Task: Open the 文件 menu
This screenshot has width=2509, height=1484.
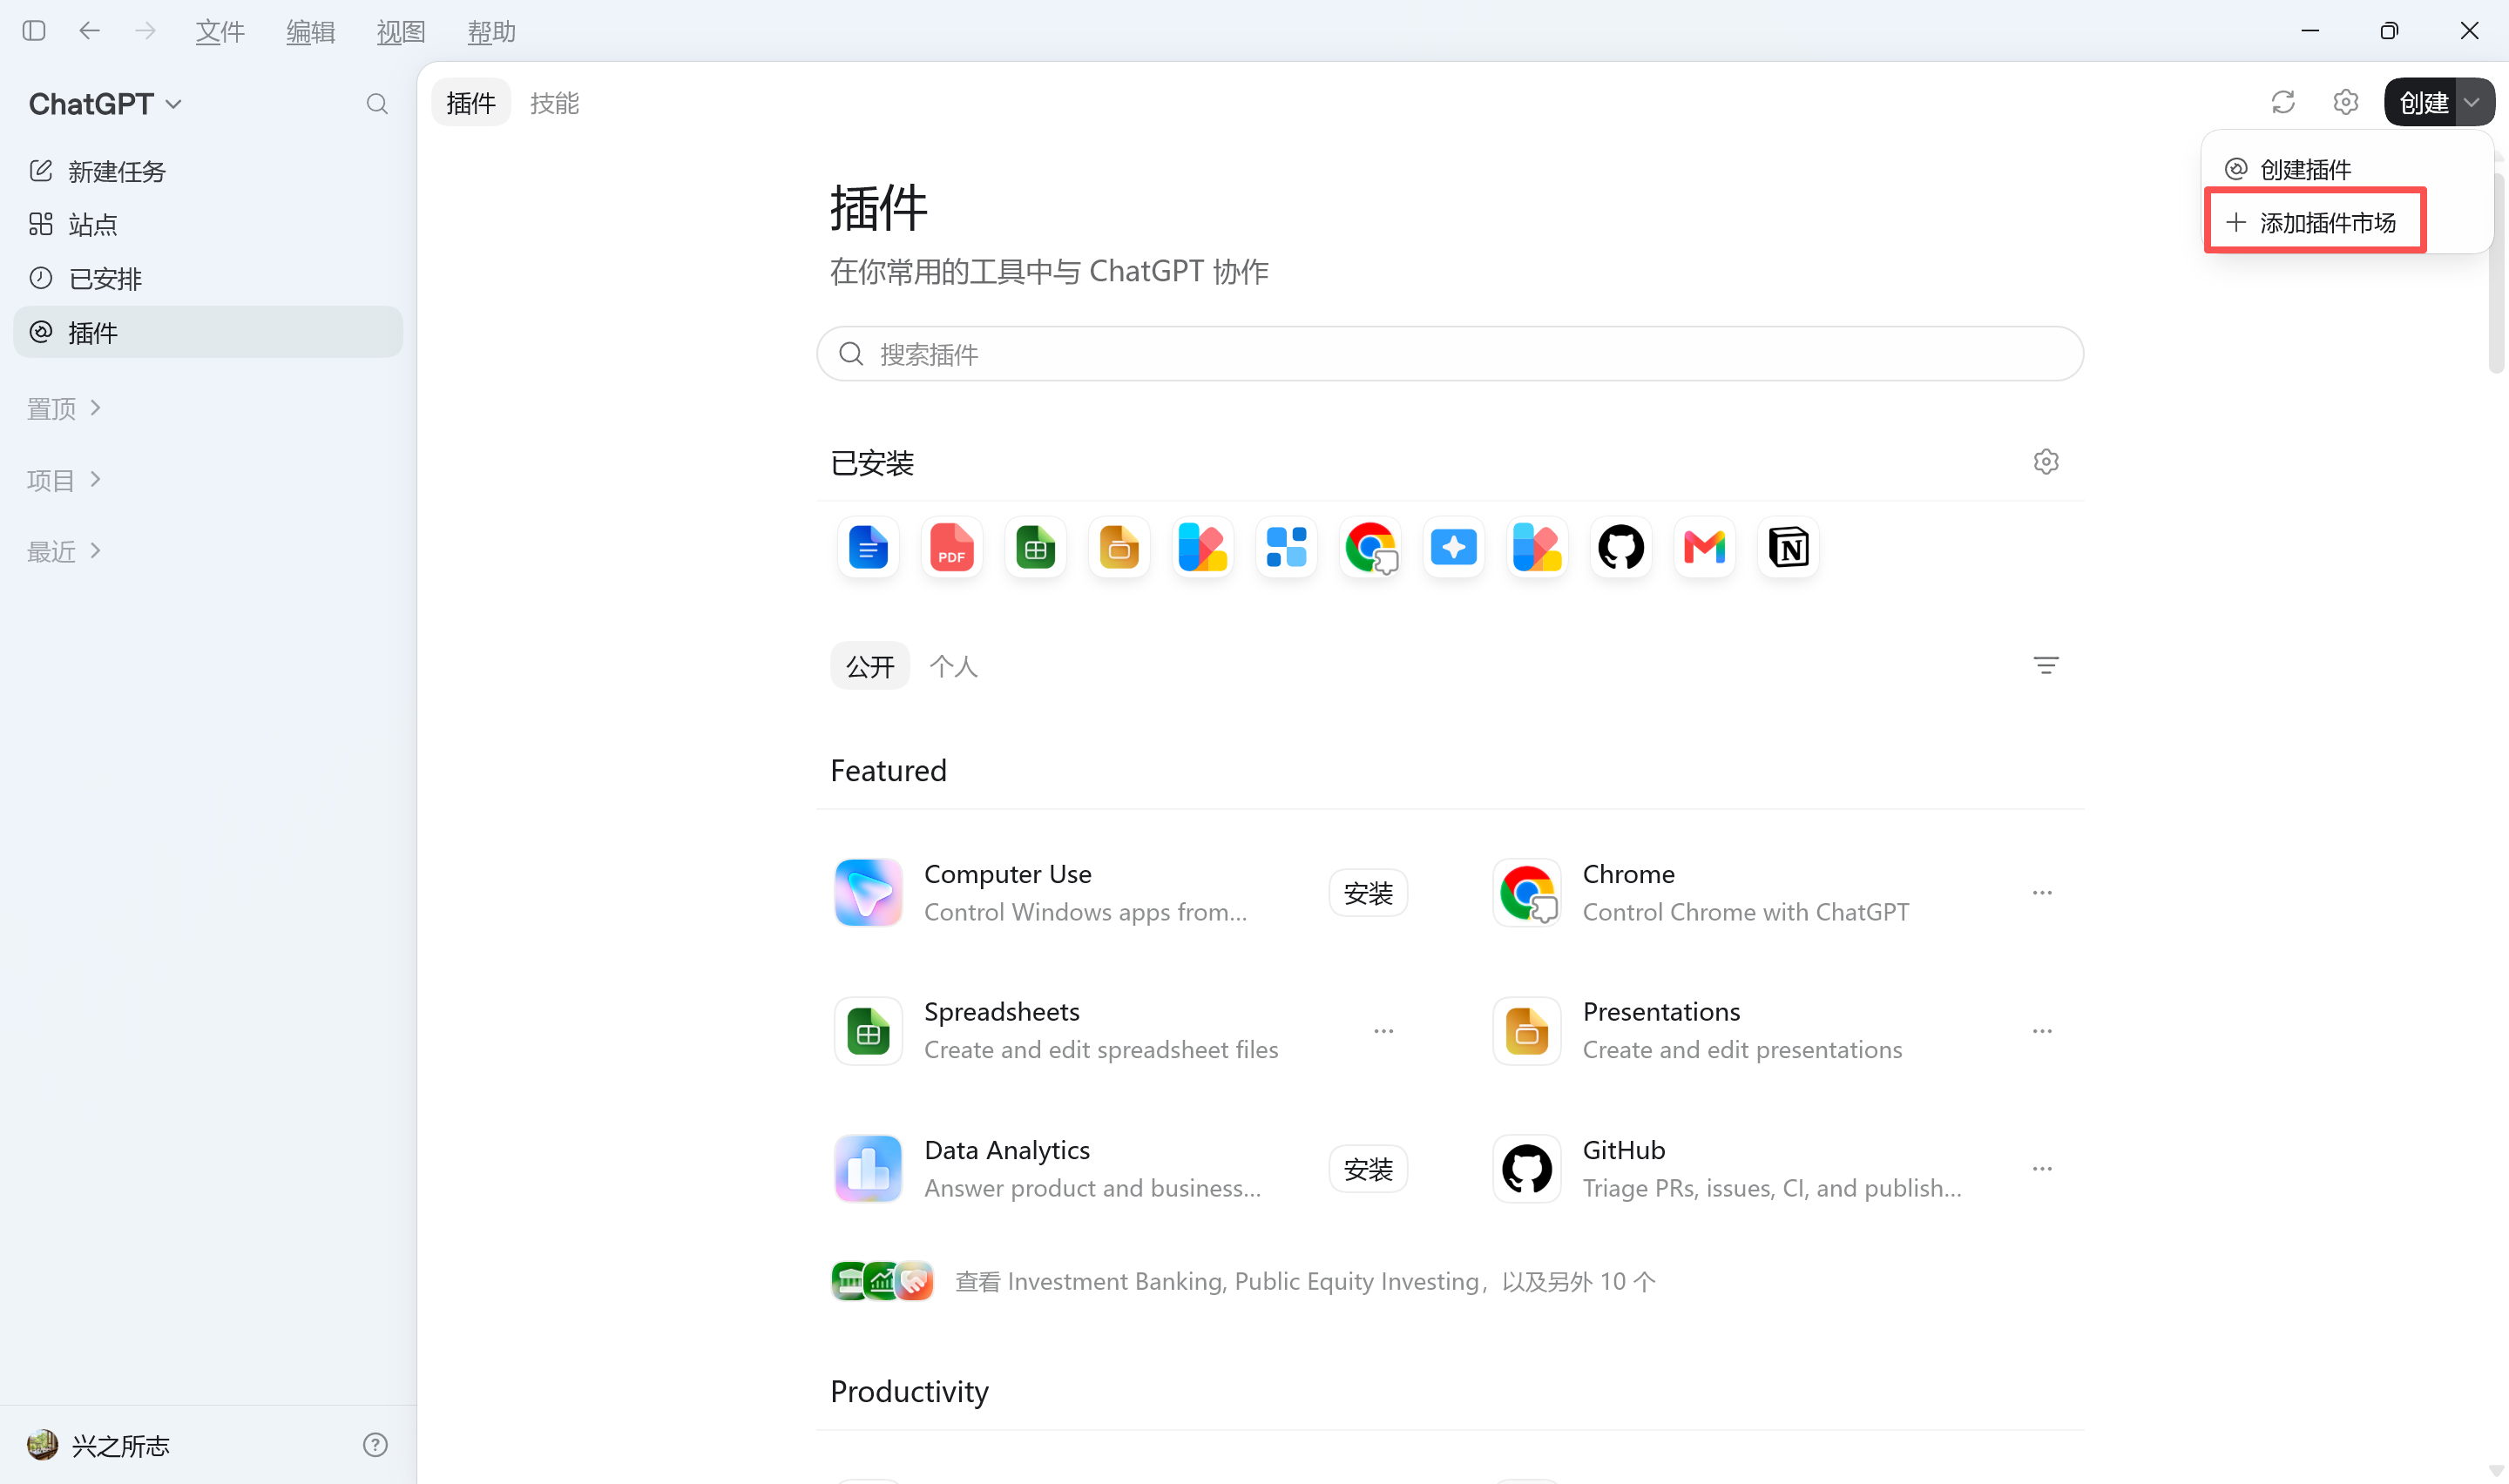Action: click(x=220, y=32)
